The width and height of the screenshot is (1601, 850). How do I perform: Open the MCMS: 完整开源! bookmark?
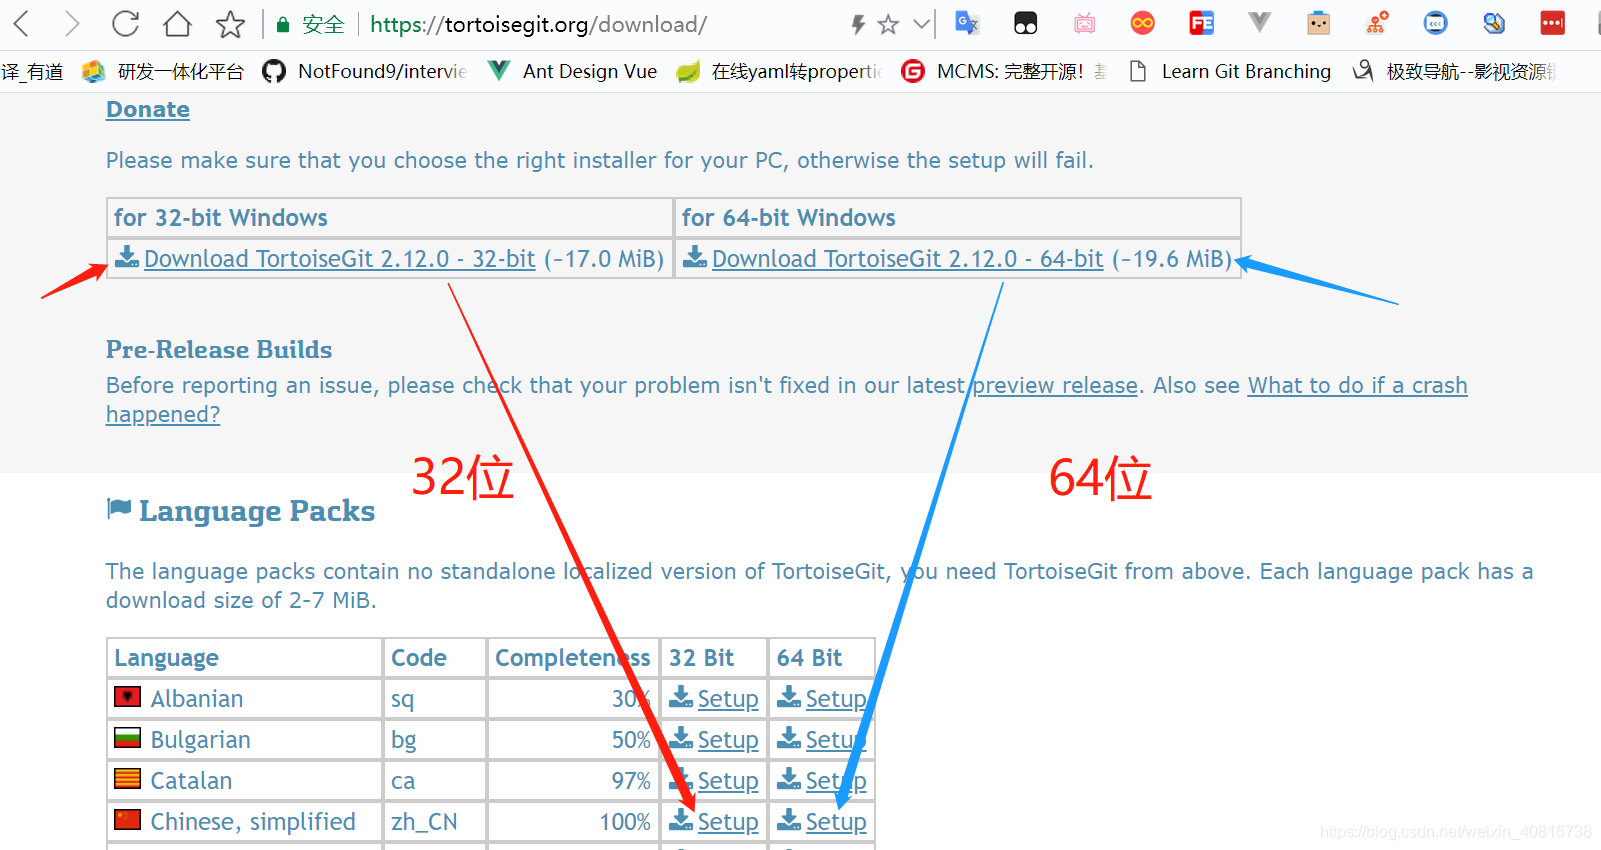(1004, 71)
